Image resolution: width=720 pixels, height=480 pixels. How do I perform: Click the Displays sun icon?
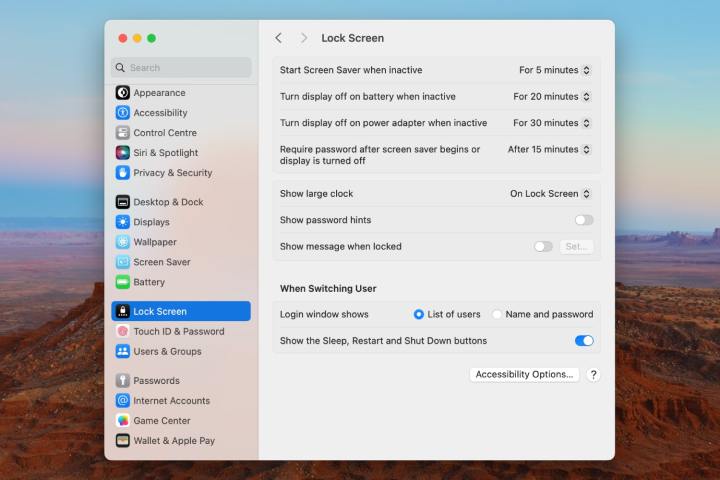123,222
